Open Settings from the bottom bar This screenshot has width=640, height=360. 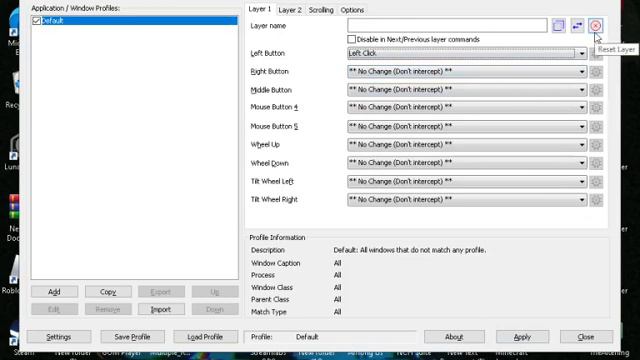click(x=59, y=337)
